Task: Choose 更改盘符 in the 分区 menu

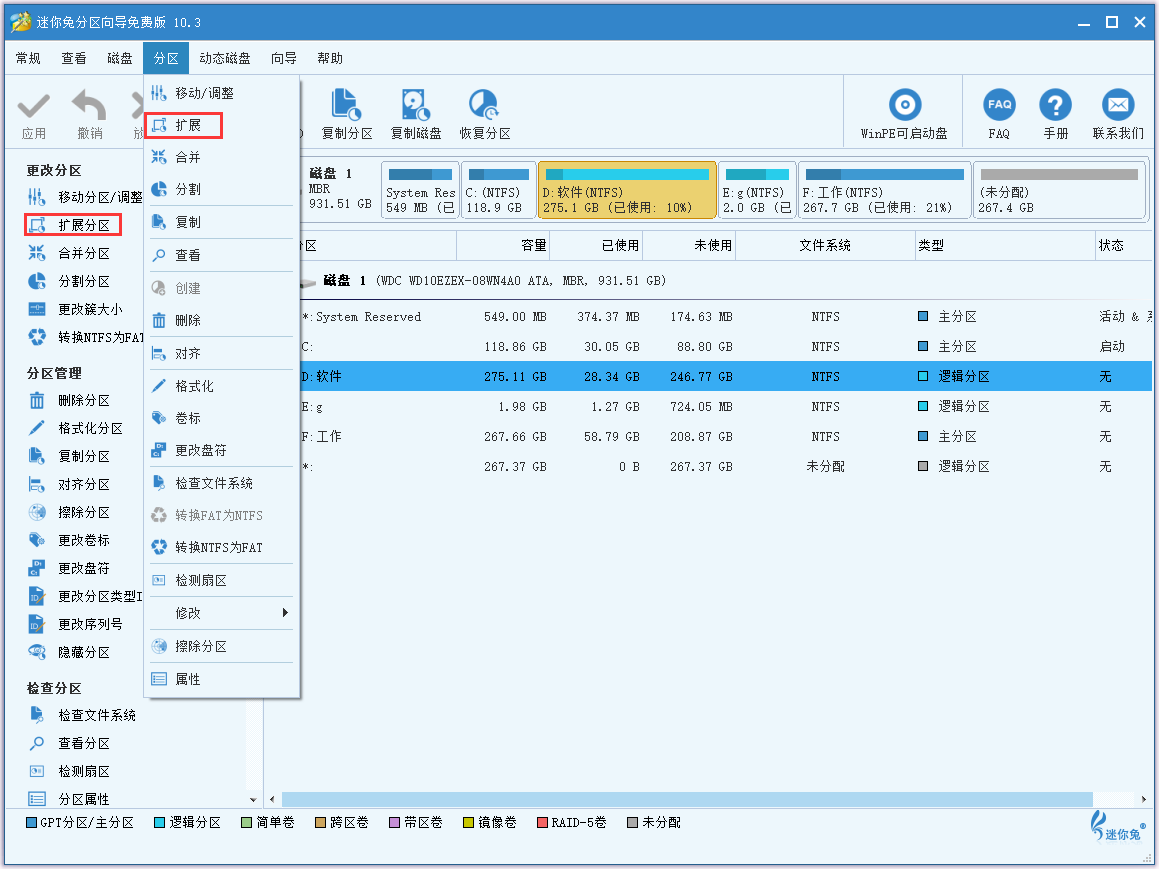Action: [222, 450]
